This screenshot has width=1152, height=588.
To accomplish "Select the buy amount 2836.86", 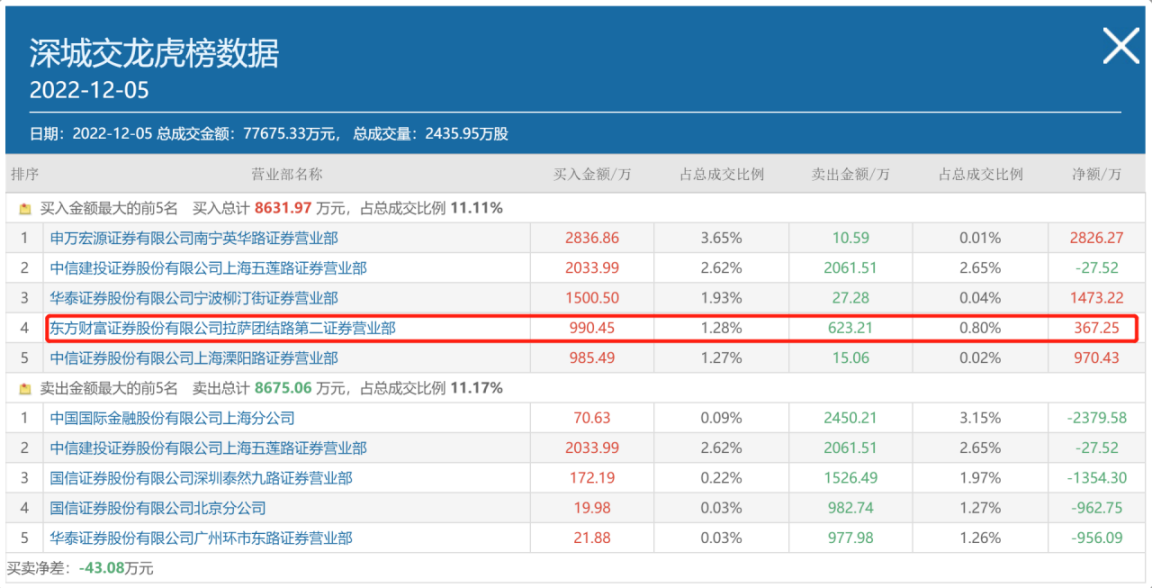I will [x=592, y=238].
